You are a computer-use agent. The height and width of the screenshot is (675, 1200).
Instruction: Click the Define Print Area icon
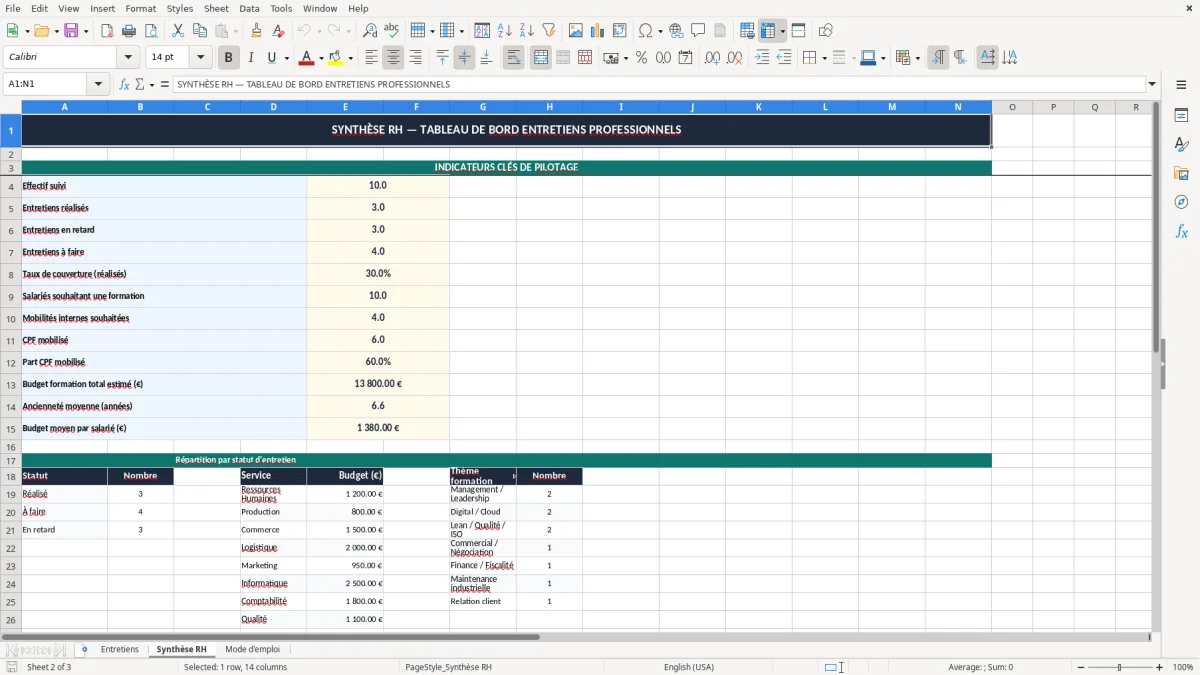(747, 31)
